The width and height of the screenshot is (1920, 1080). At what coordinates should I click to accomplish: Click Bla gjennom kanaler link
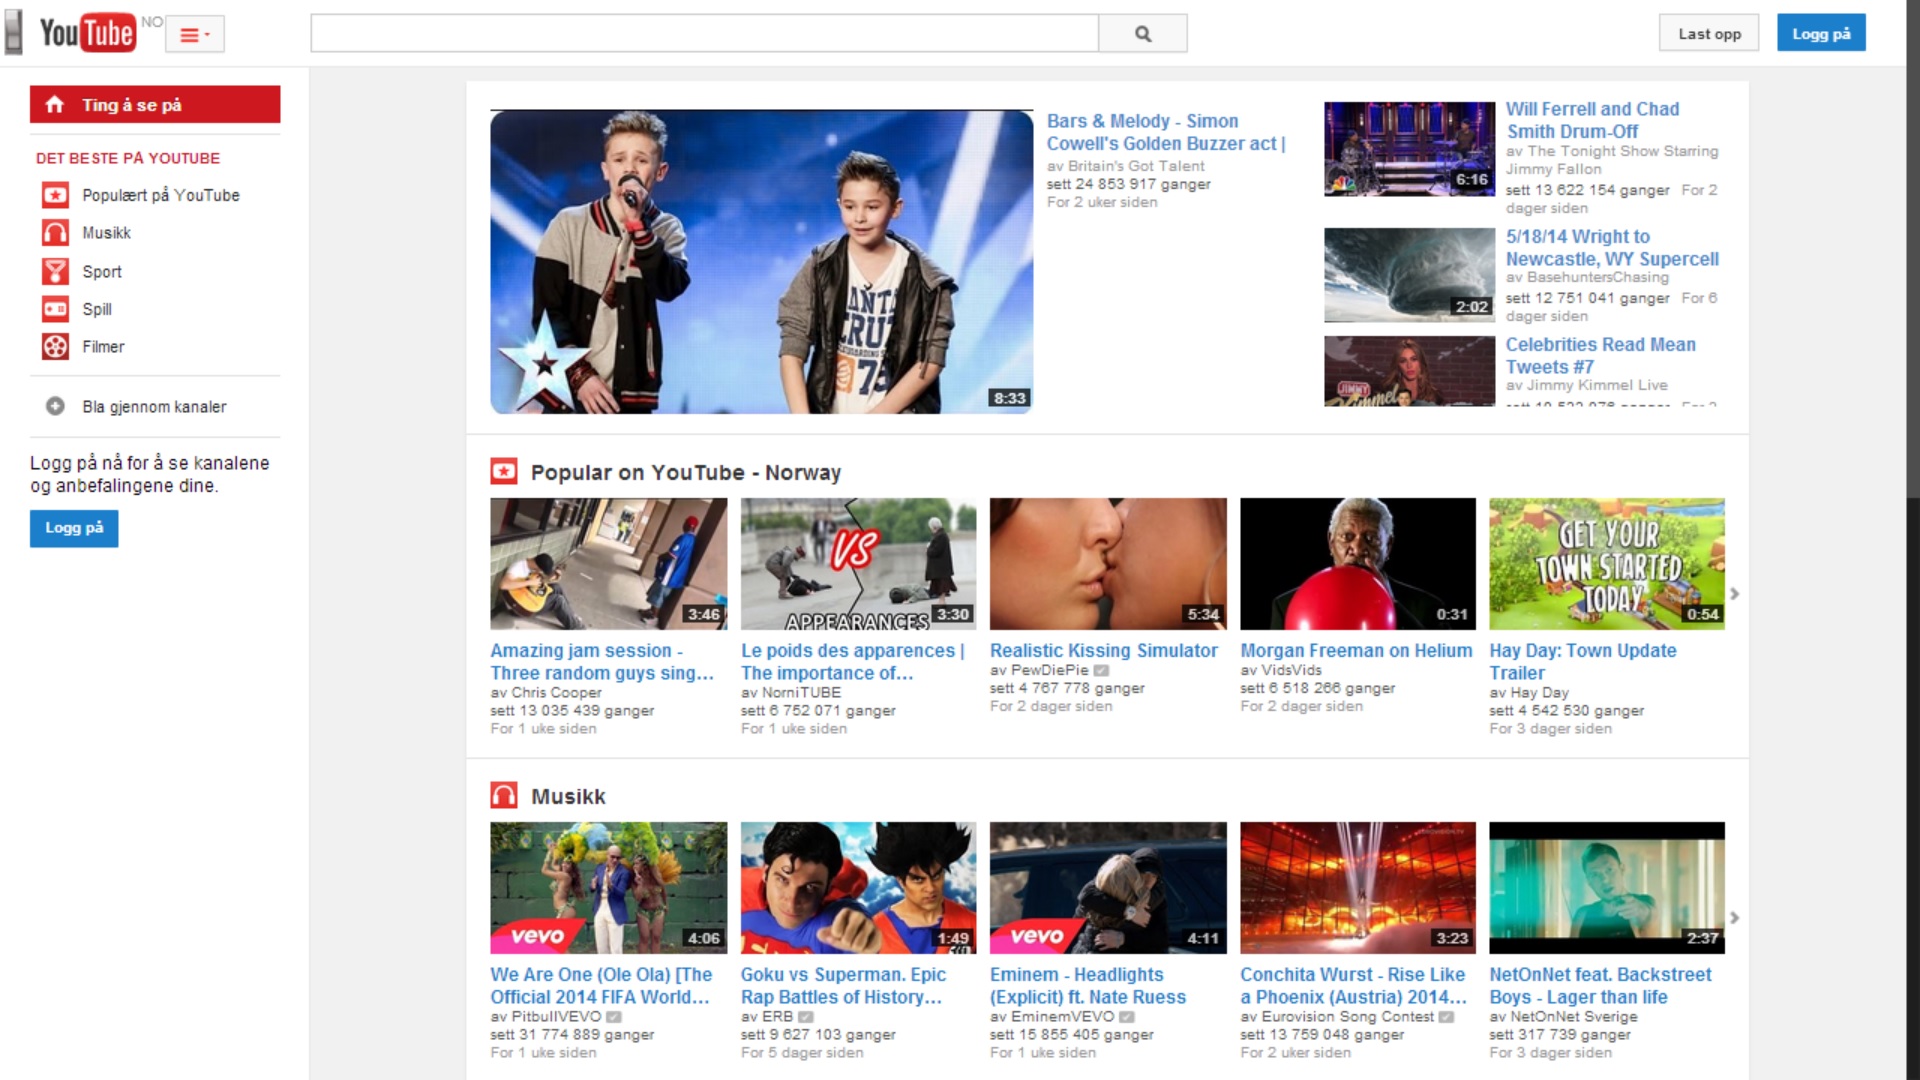[x=154, y=406]
